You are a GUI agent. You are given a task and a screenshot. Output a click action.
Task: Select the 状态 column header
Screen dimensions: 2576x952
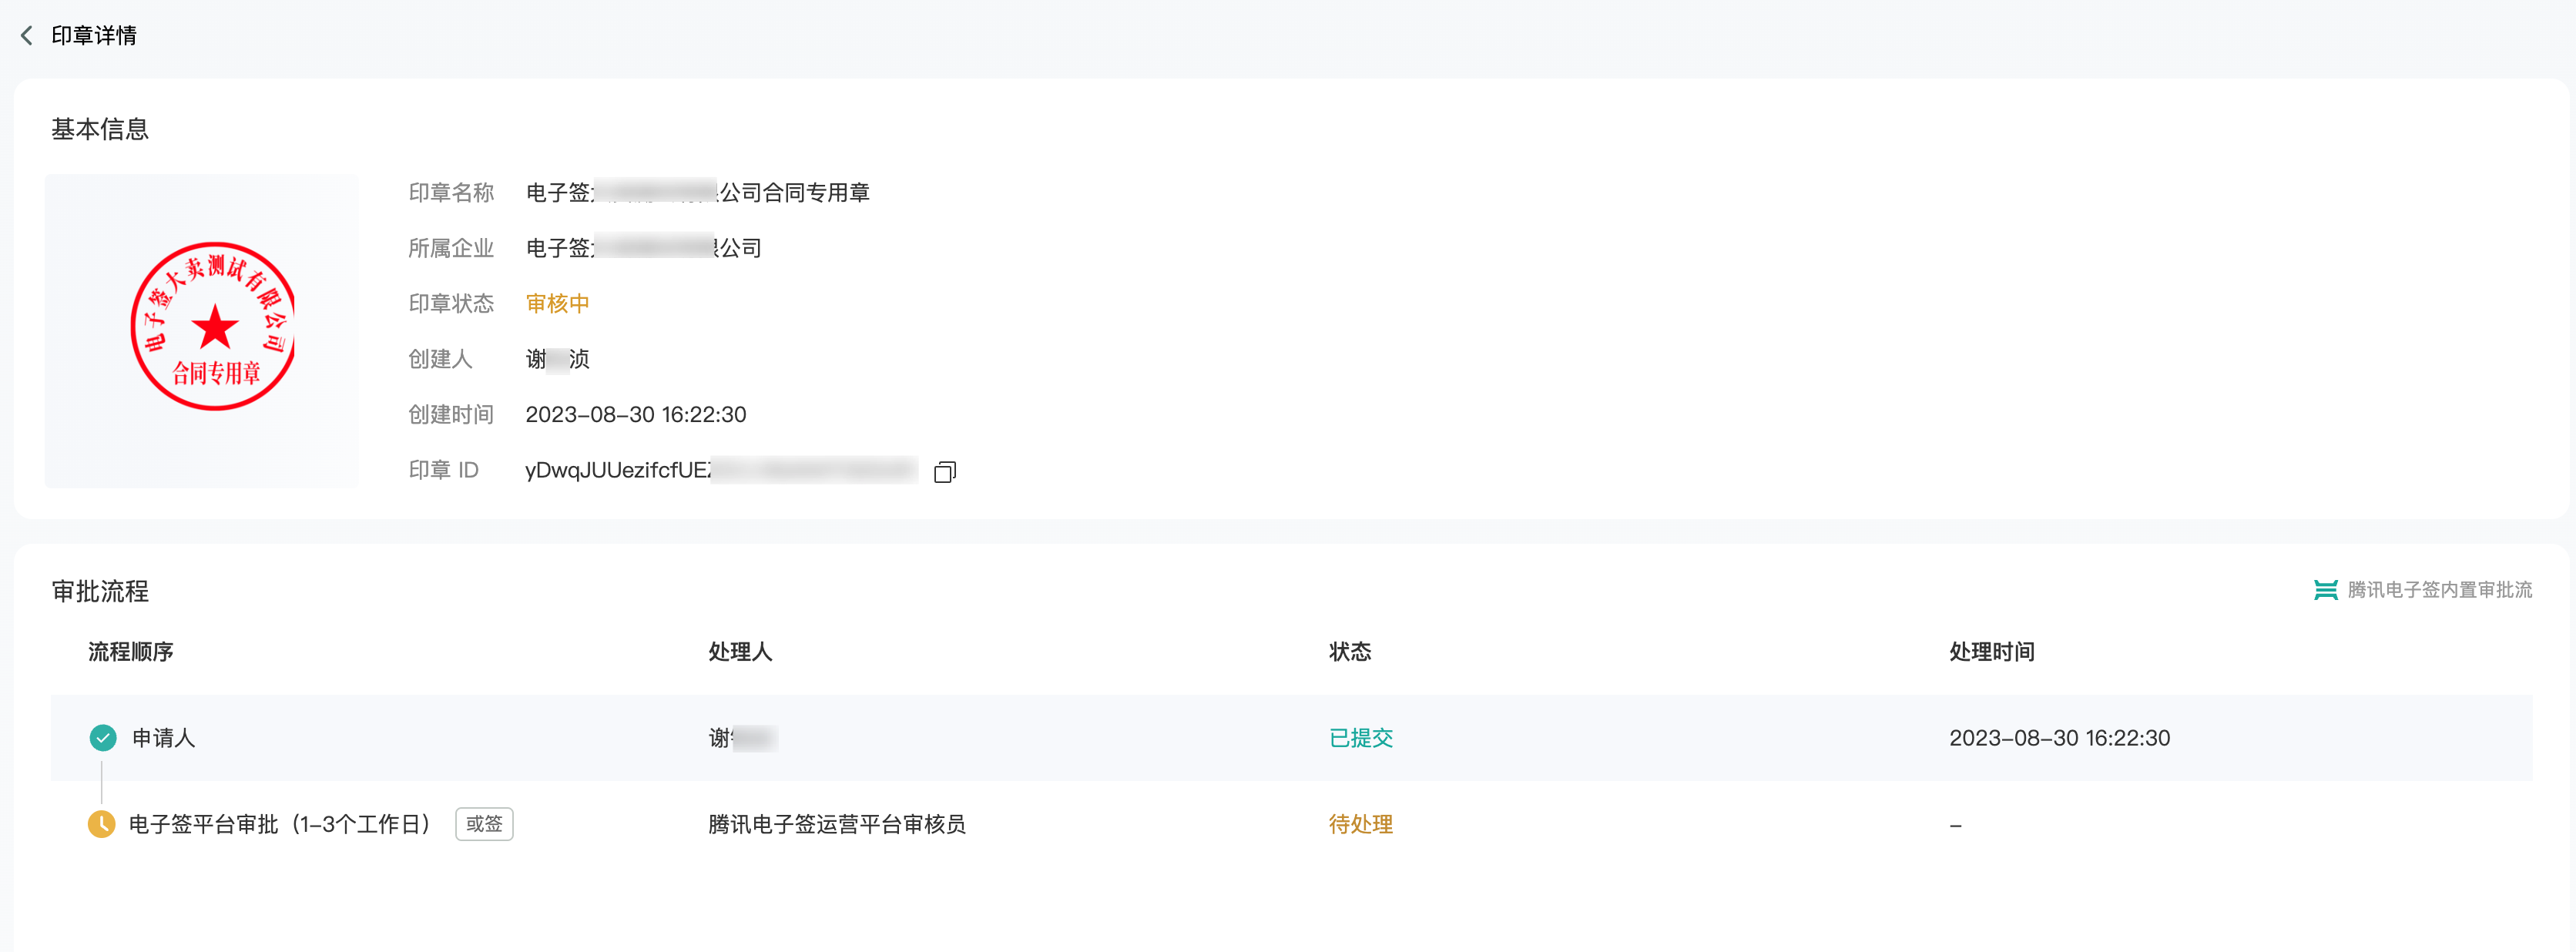pyautogui.click(x=1350, y=652)
